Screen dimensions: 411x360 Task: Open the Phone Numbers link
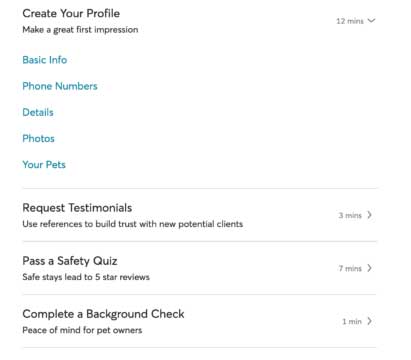tap(60, 86)
